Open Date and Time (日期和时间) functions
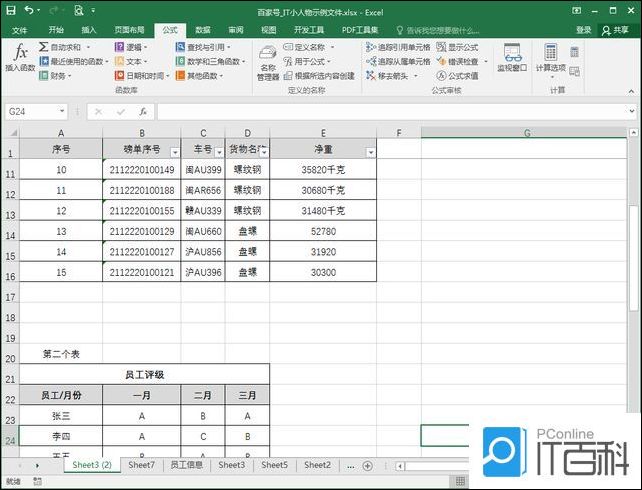642x490 pixels. [x=142, y=76]
